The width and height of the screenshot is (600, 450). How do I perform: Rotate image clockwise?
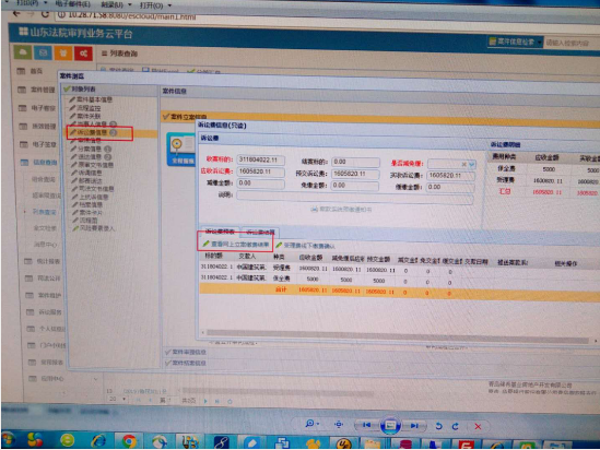pyautogui.click(x=455, y=426)
